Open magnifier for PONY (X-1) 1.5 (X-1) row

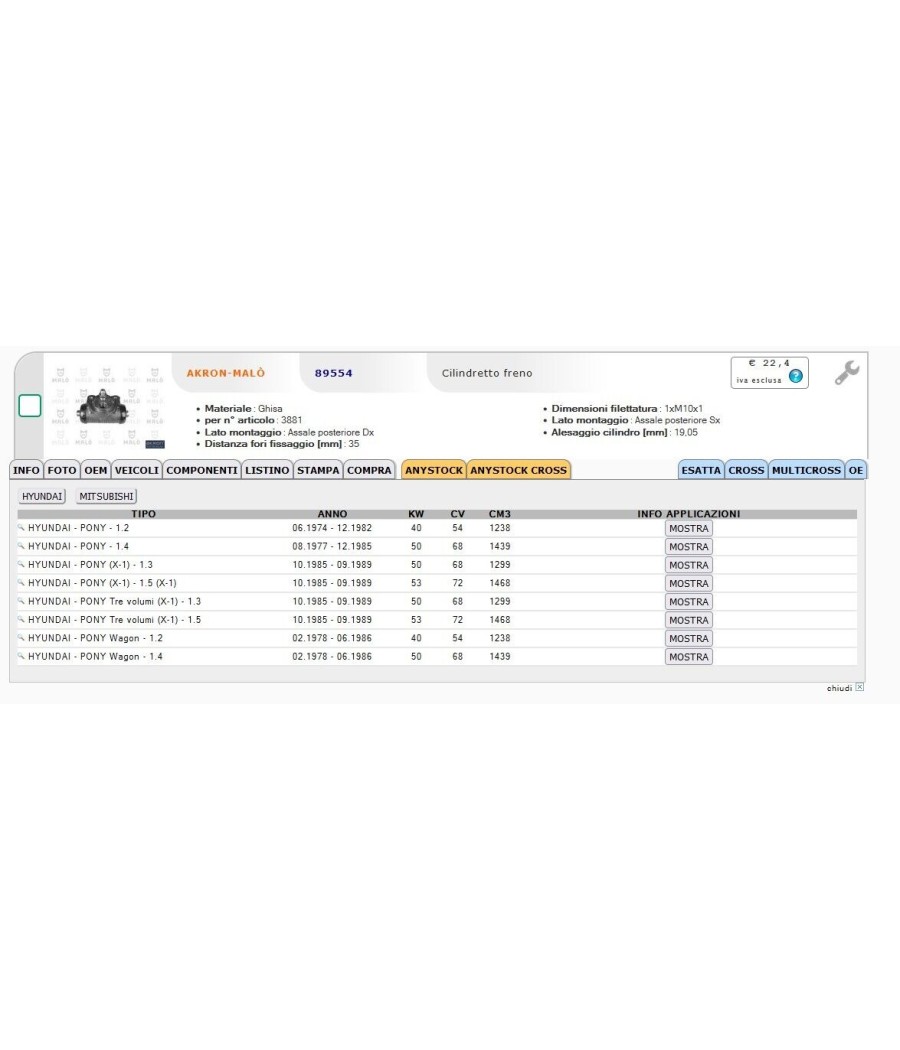coord(21,583)
